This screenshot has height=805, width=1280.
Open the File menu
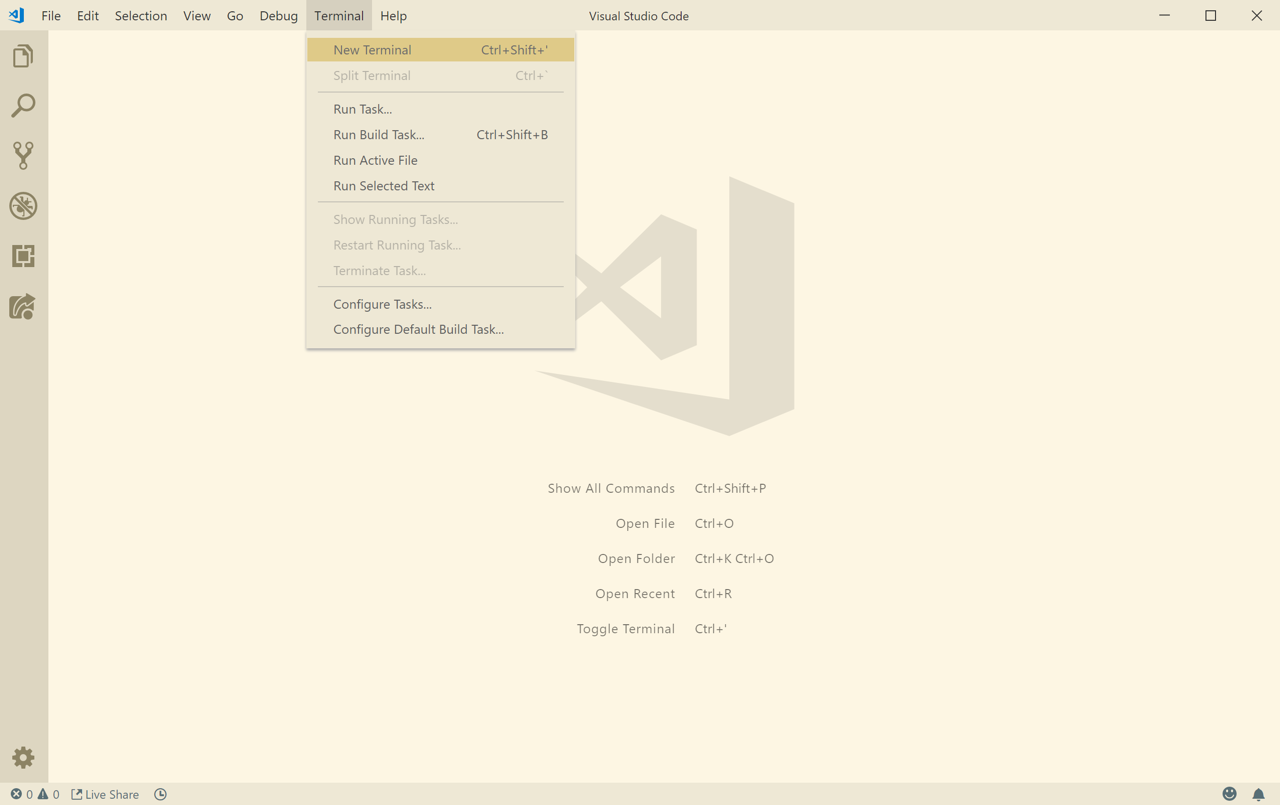[x=51, y=16]
